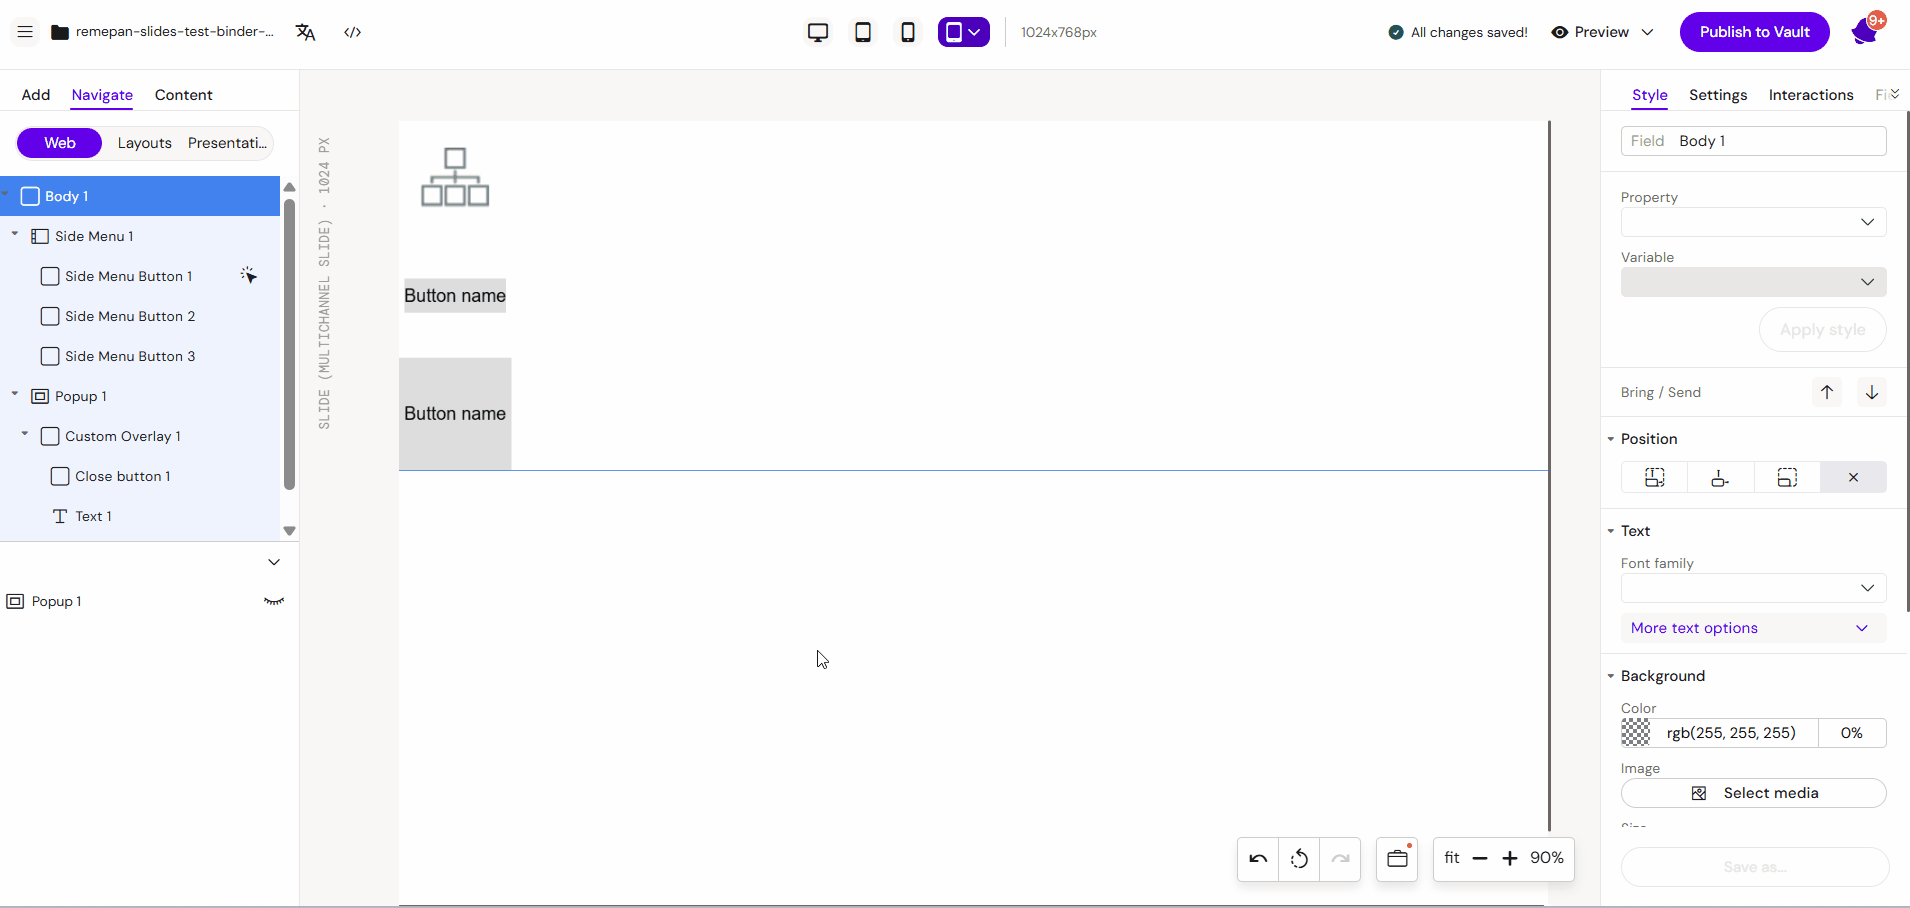
Task: Click the sitemap icon on the canvas
Action: [455, 177]
